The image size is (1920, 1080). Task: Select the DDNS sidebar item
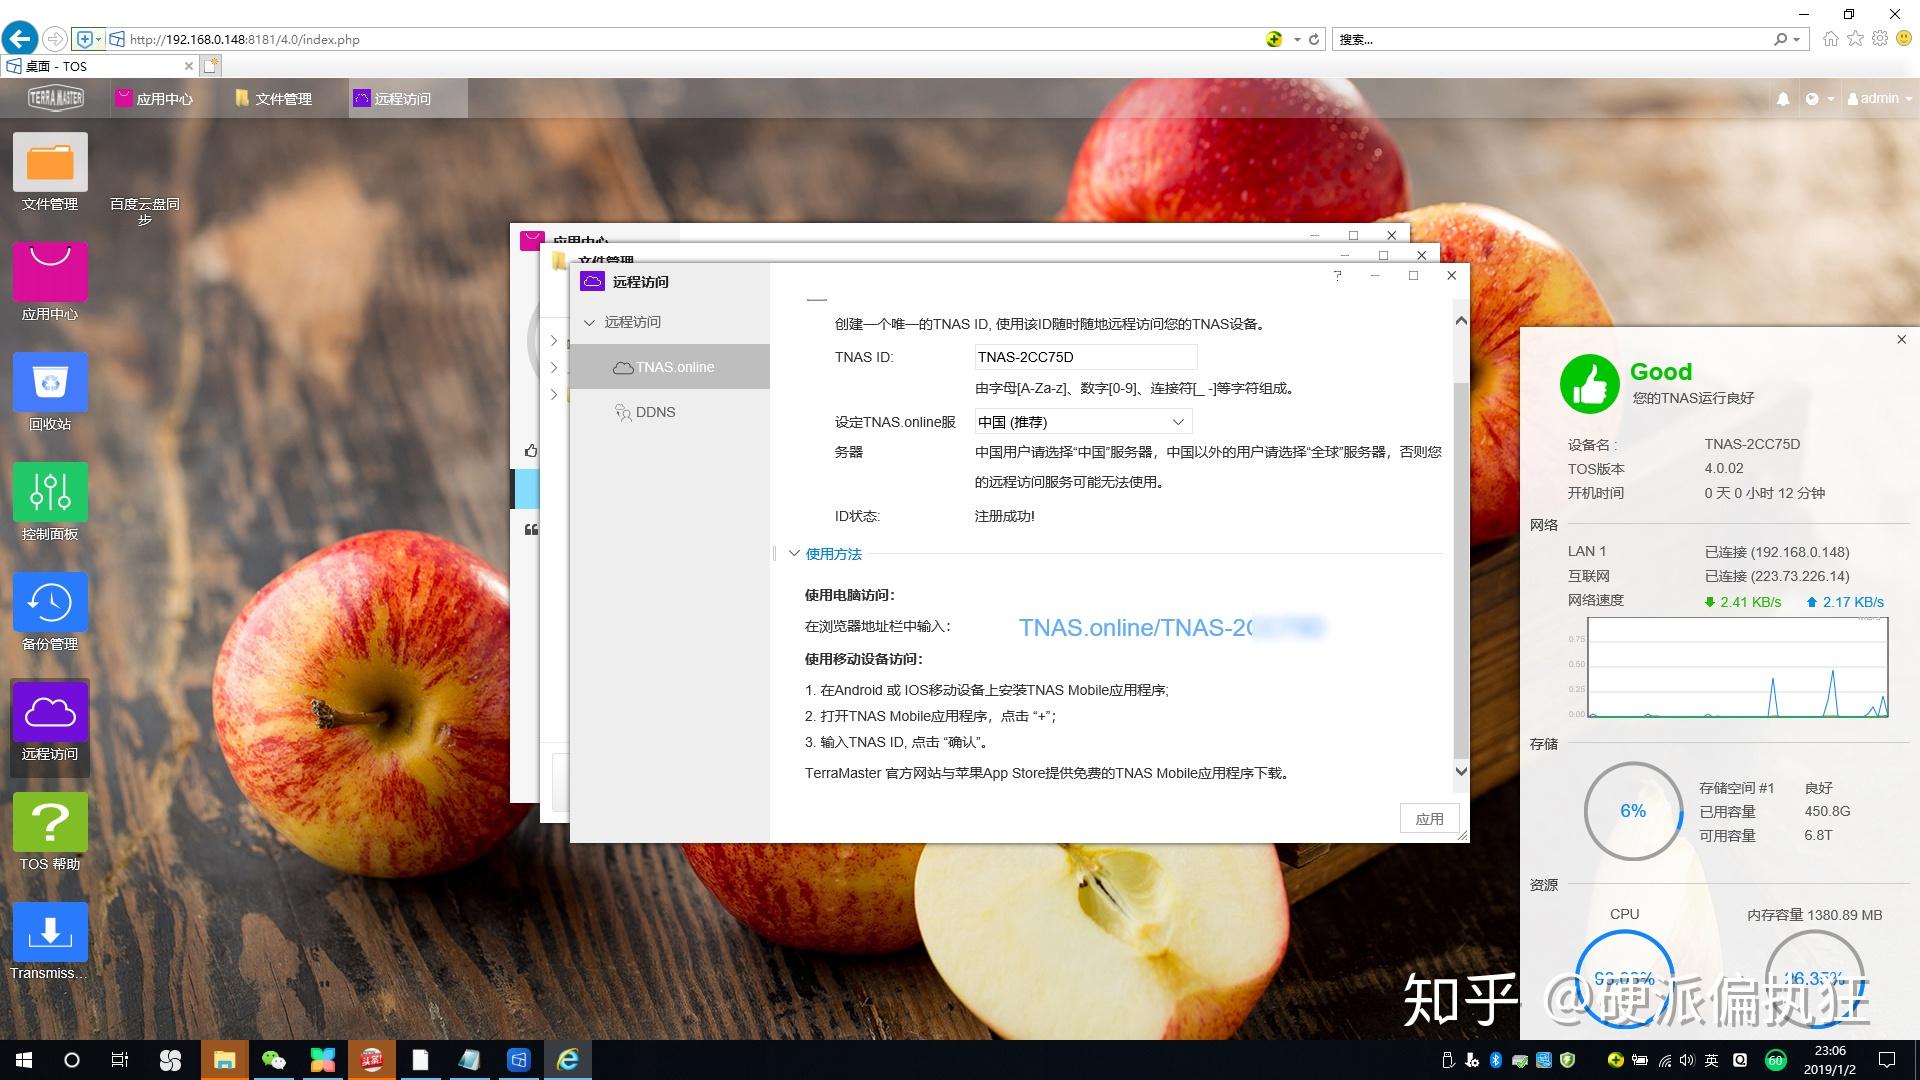click(x=655, y=412)
